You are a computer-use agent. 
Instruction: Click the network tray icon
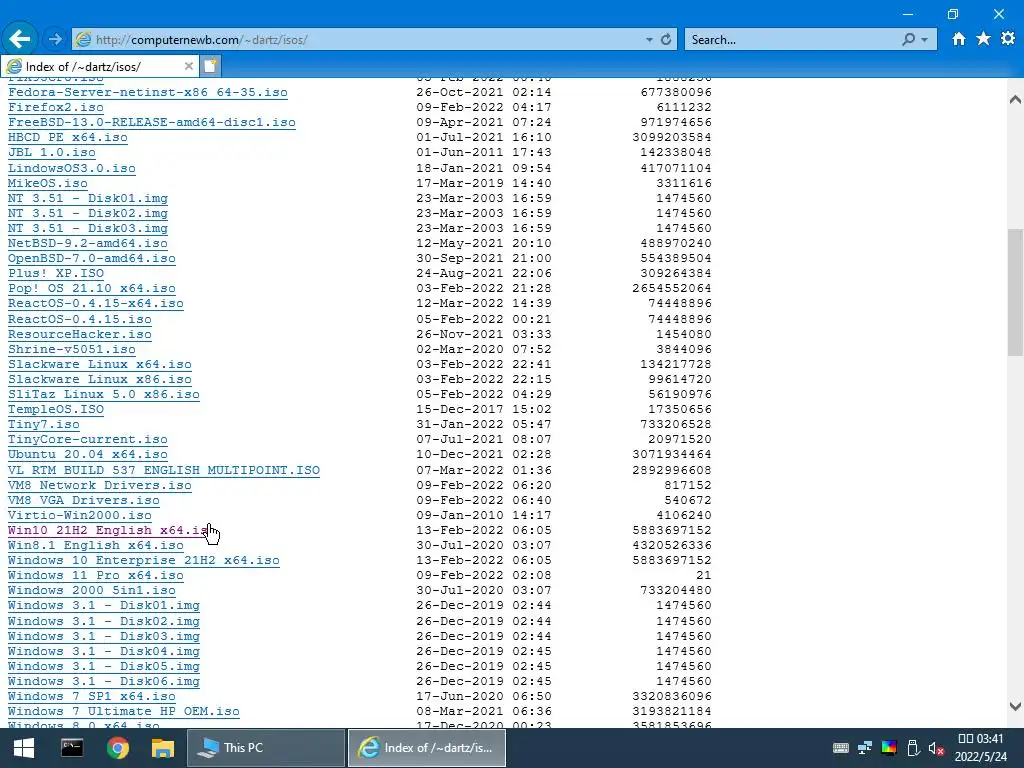point(865,748)
